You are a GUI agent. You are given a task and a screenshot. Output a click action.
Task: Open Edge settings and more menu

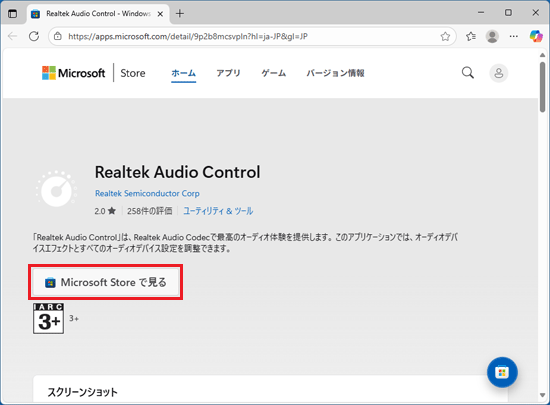(514, 36)
